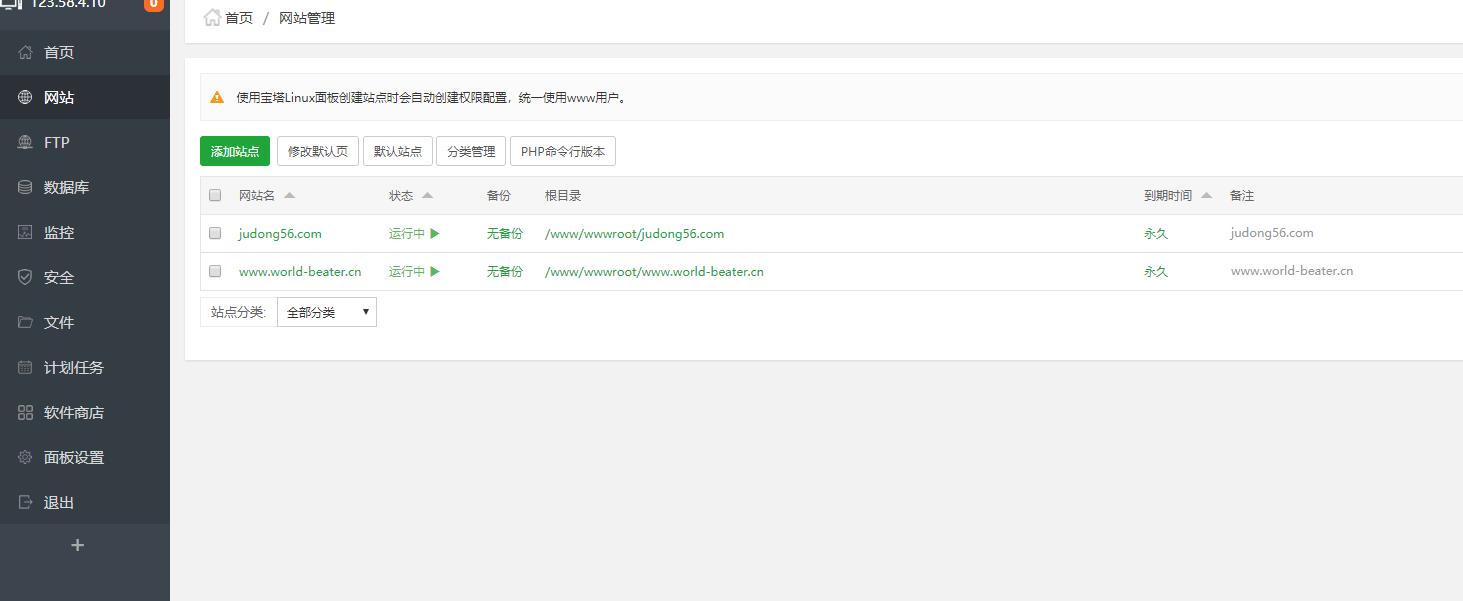This screenshot has height=601, width=1463.
Task: Check the box for judong56.com
Action: pos(215,233)
